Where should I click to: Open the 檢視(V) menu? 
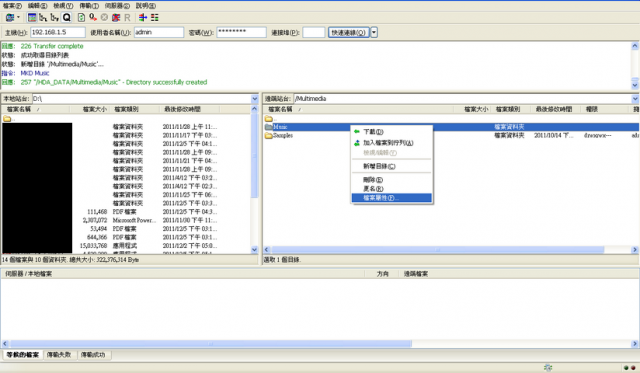(x=63, y=6)
